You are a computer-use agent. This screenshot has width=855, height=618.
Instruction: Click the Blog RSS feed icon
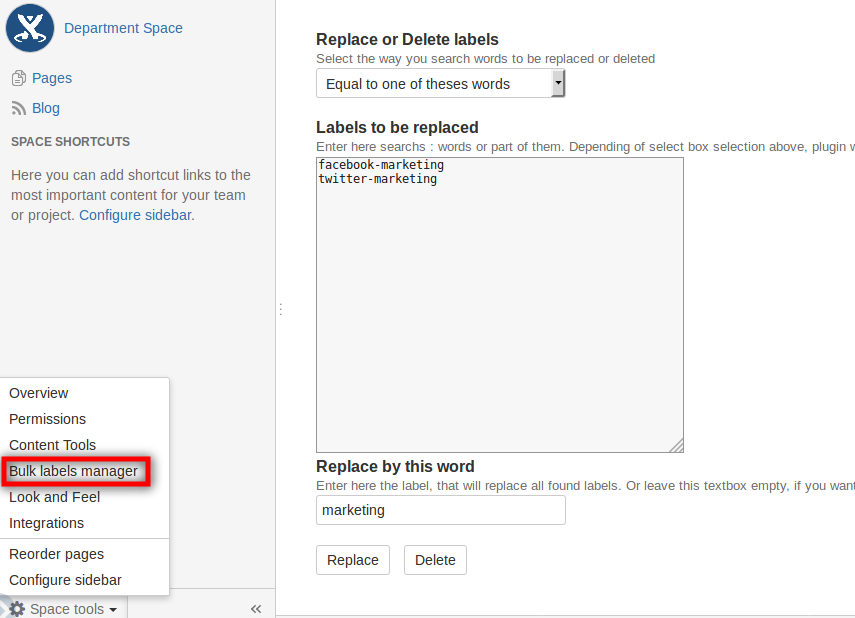[x=19, y=108]
